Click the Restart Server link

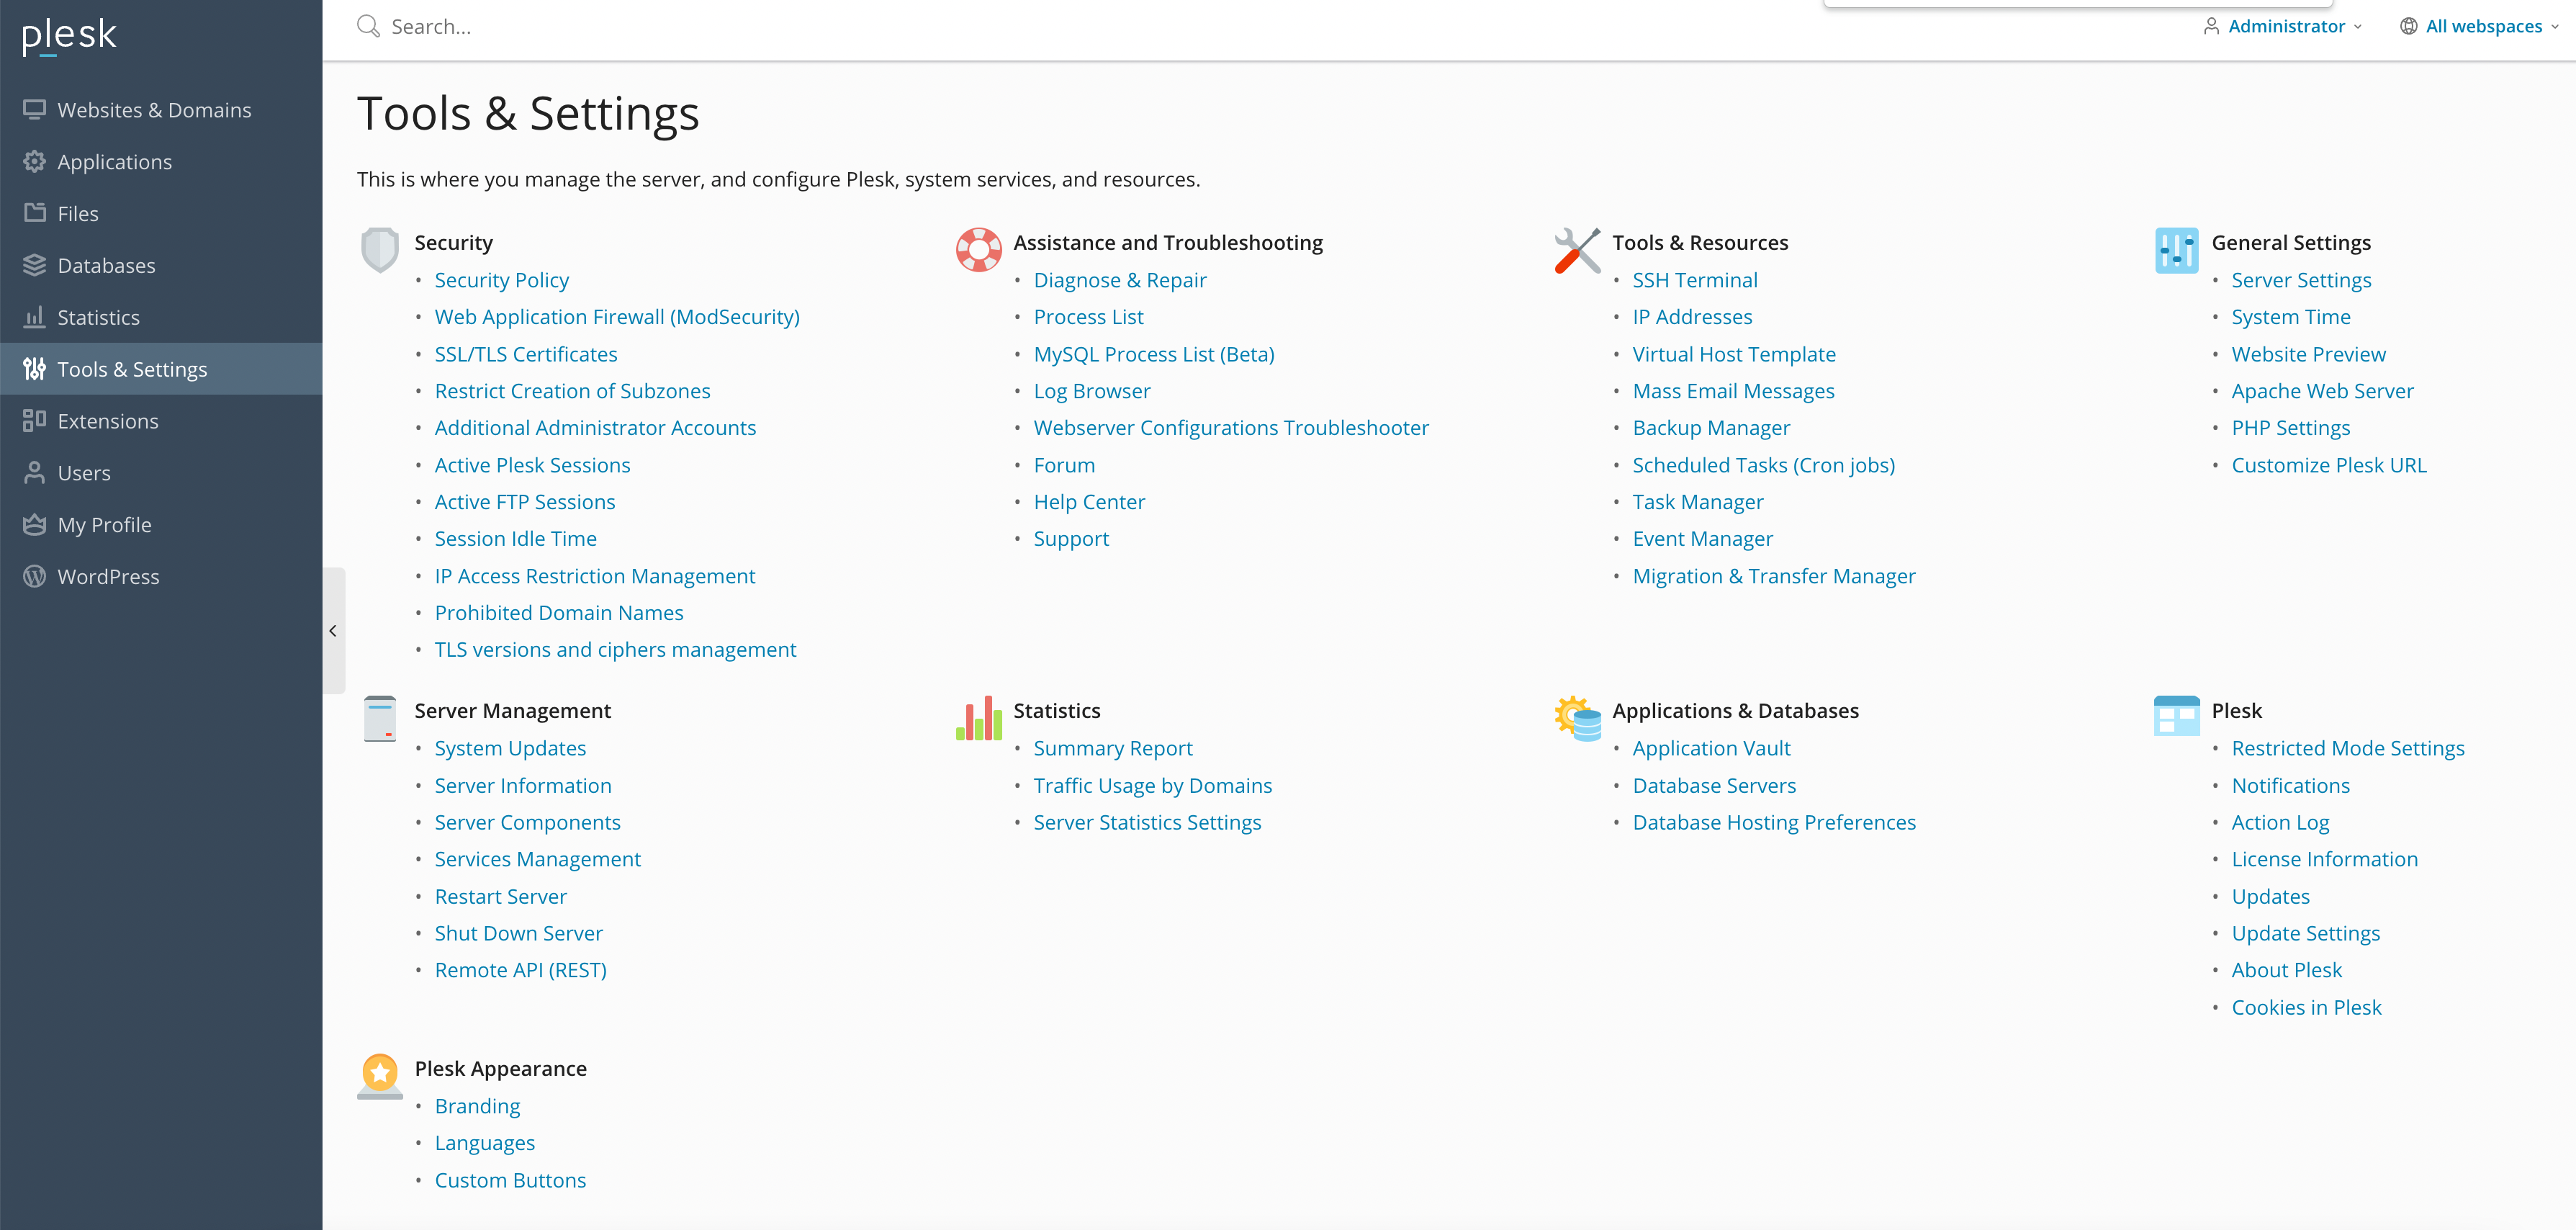(500, 896)
